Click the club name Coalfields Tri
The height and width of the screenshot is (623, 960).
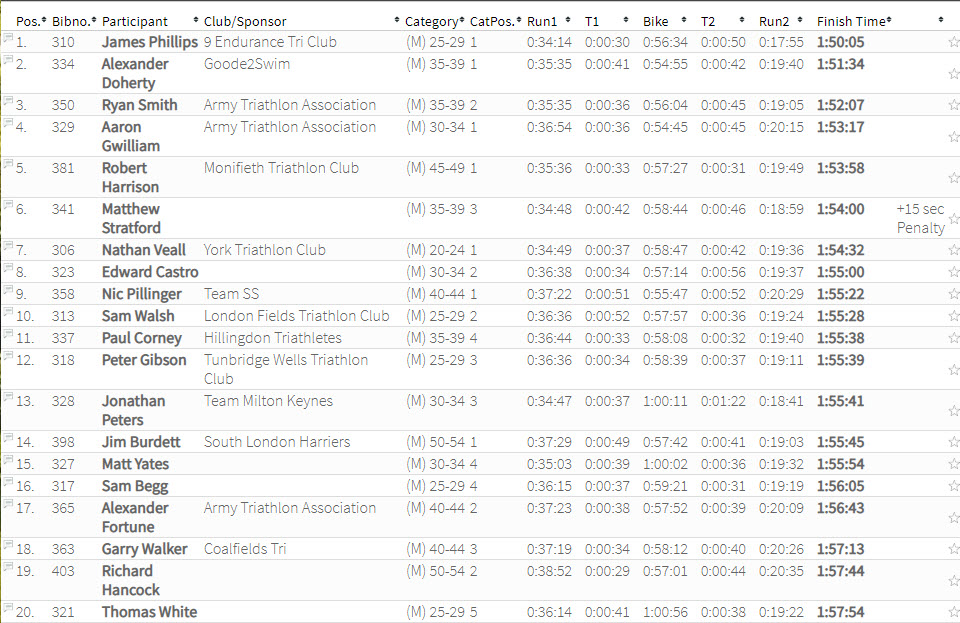tap(245, 550)
